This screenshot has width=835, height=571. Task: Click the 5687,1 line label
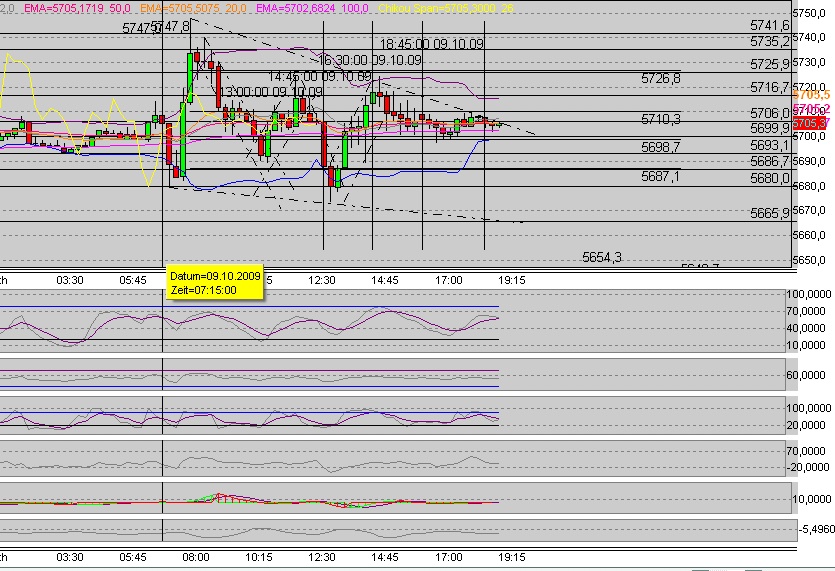tap(660, 176)
